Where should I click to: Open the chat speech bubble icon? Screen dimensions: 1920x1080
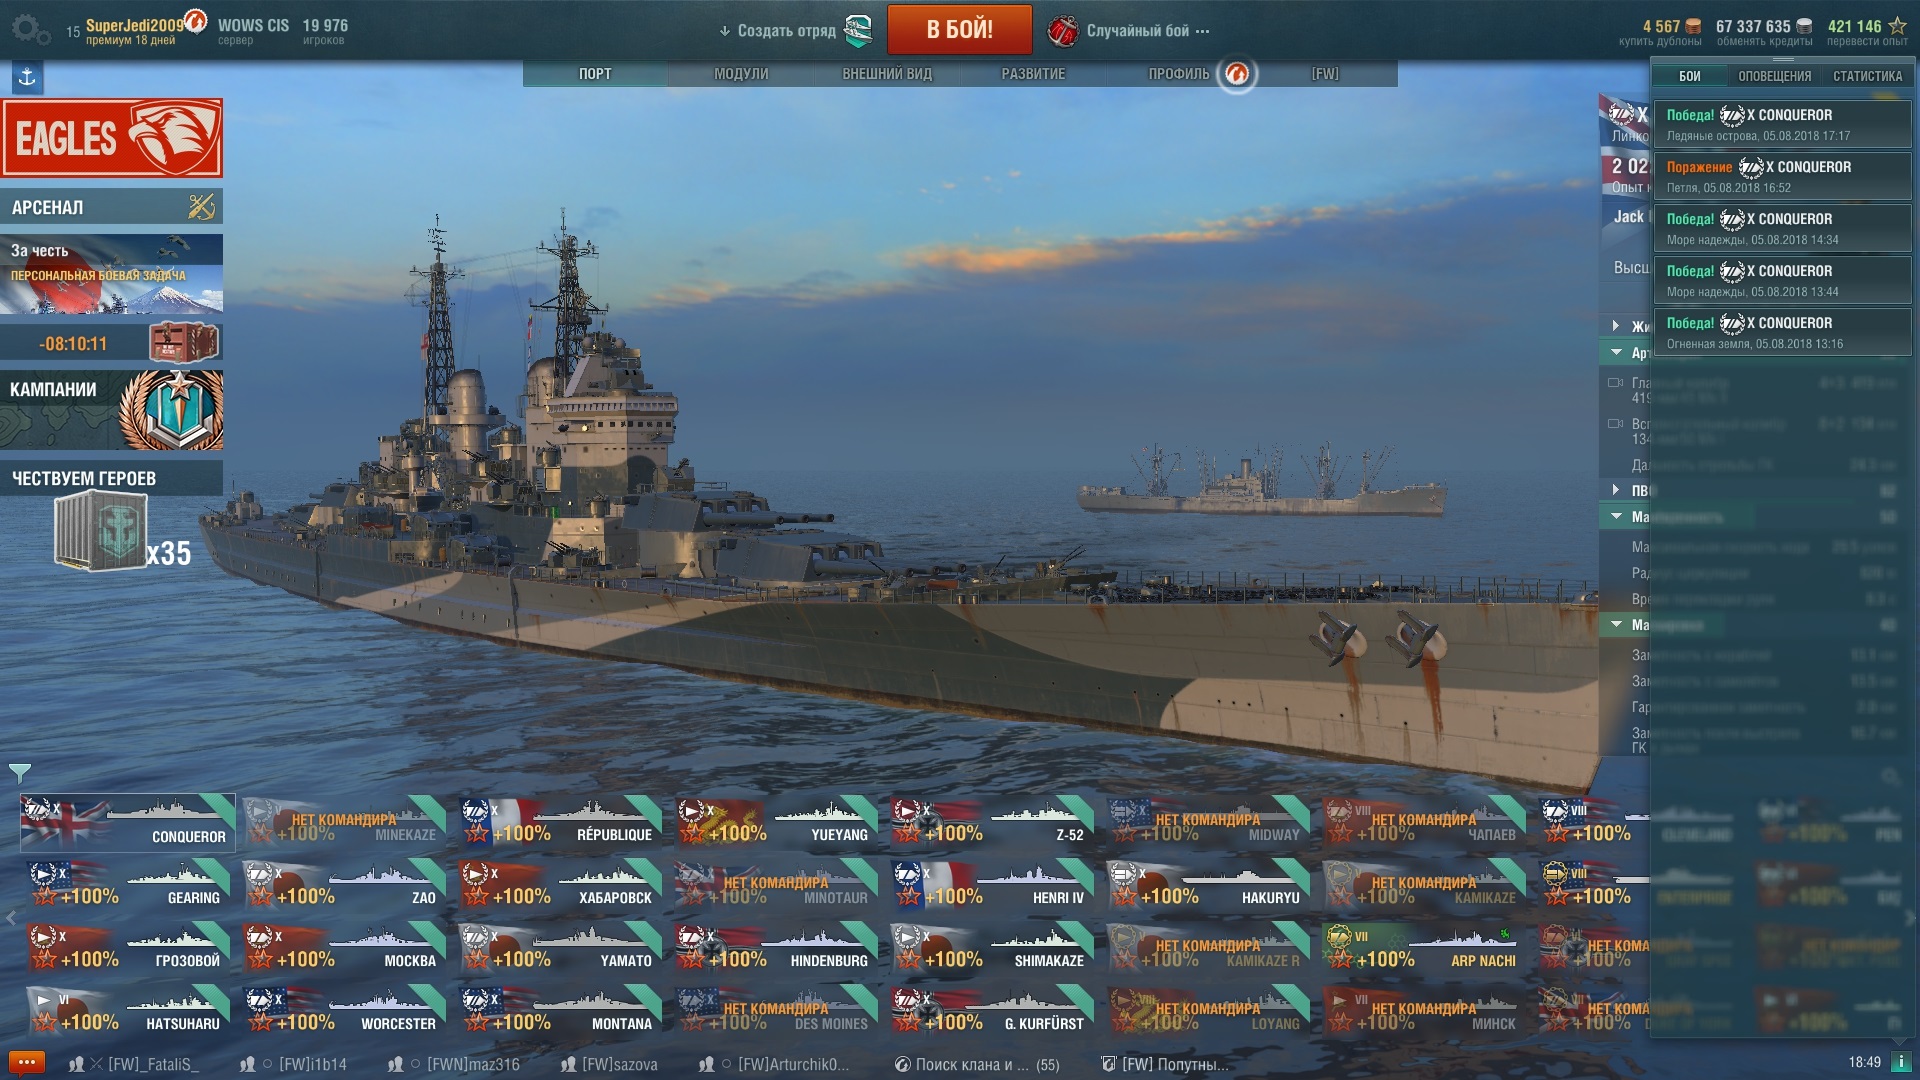pyautogui.click(x=26, y=1062)
